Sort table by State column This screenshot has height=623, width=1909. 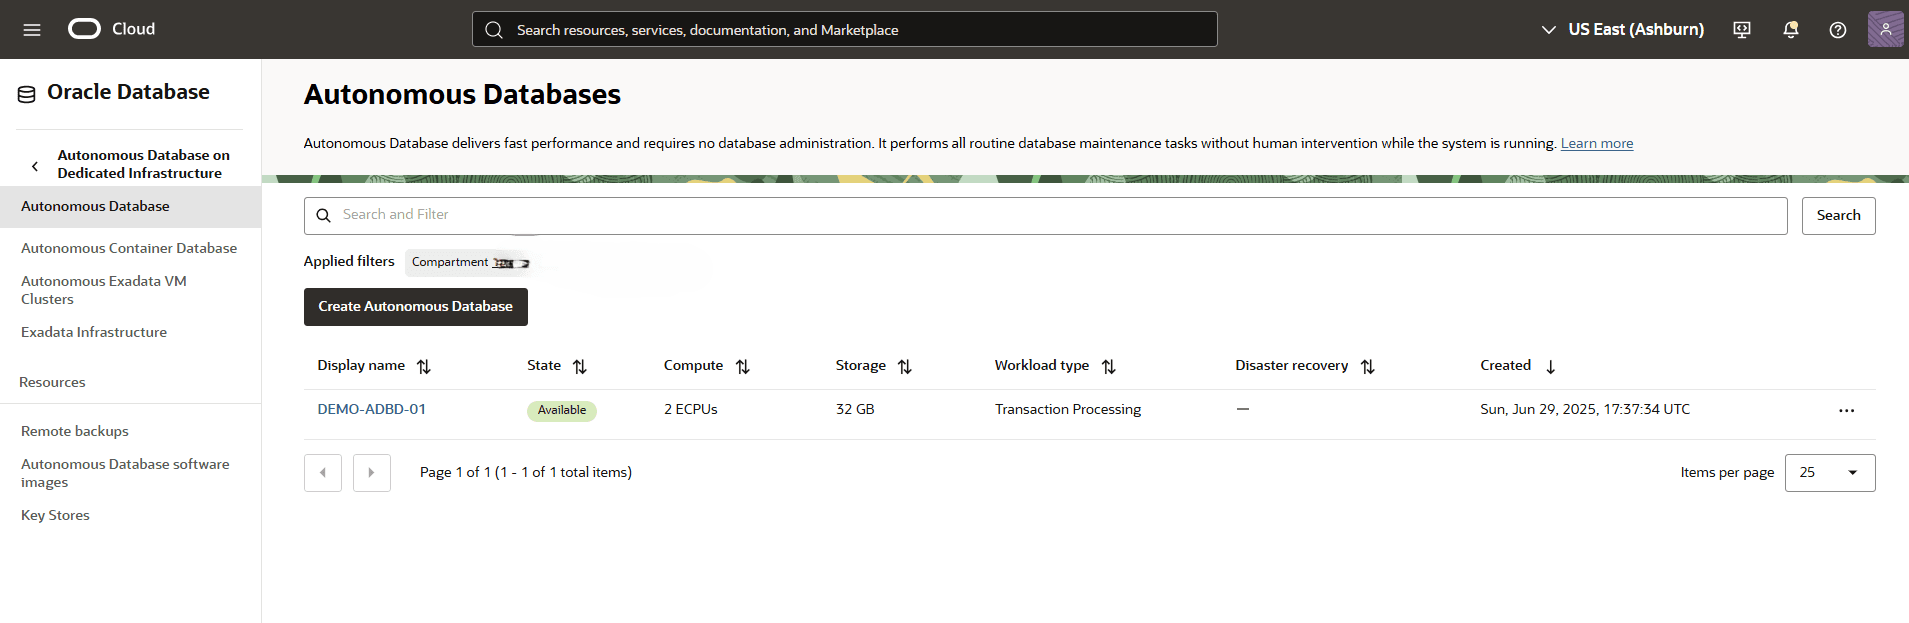pos(580,367)
